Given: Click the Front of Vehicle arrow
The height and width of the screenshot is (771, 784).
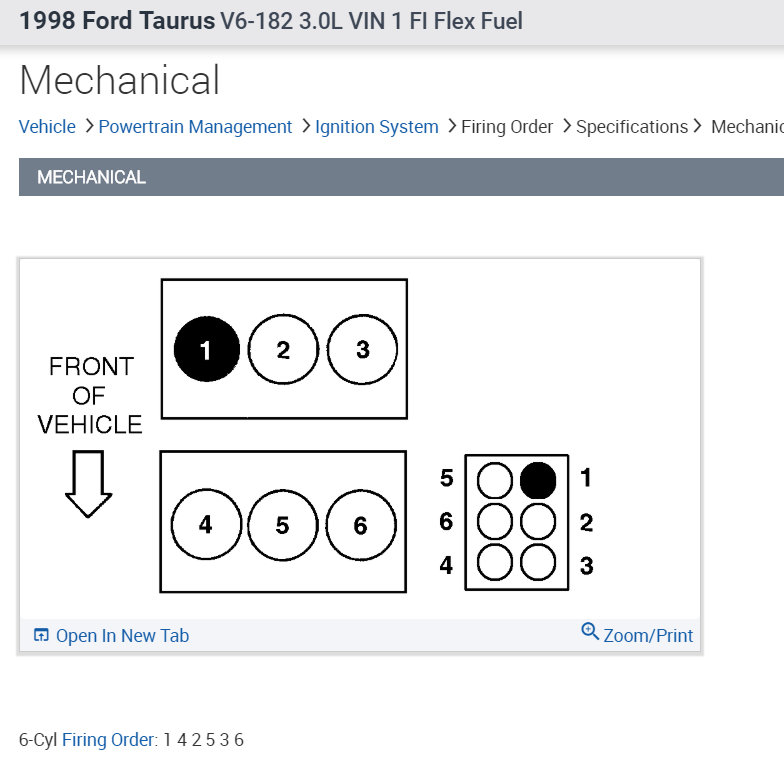Looking at the screenshot, I should tap(88, 484).
